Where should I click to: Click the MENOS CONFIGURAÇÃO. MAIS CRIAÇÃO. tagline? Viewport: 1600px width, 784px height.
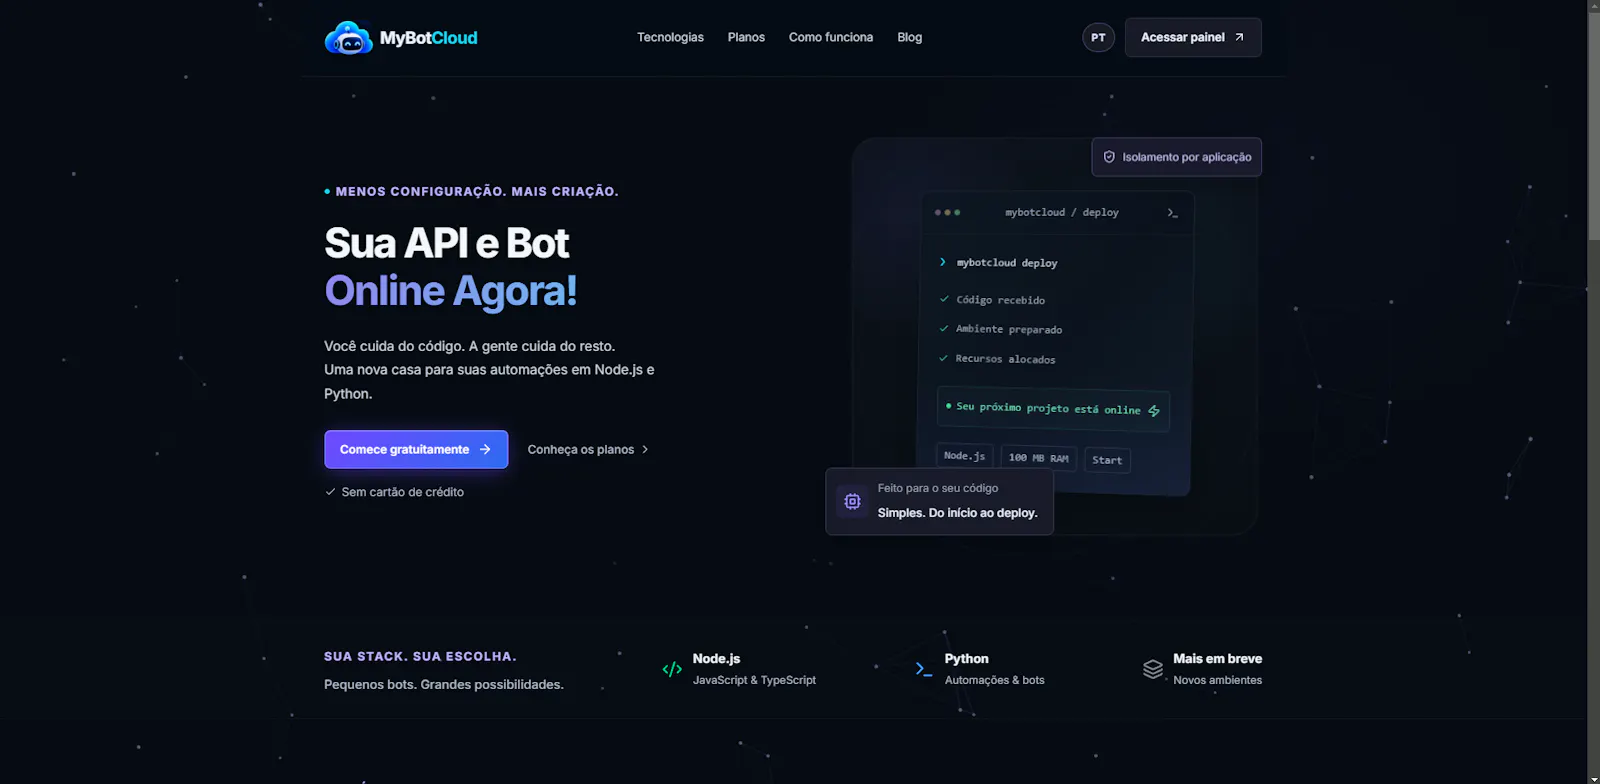coord(477,191)
